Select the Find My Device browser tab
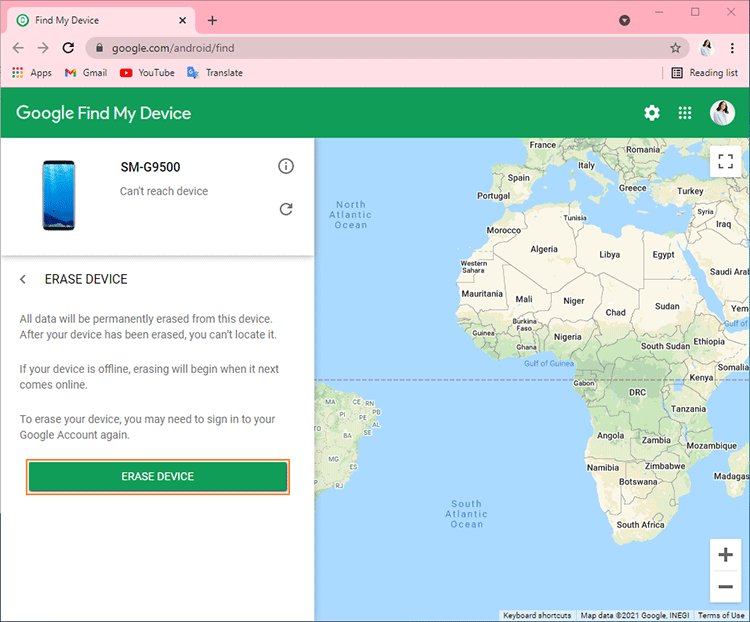The image size is (750, 622). tap(100, 21)
